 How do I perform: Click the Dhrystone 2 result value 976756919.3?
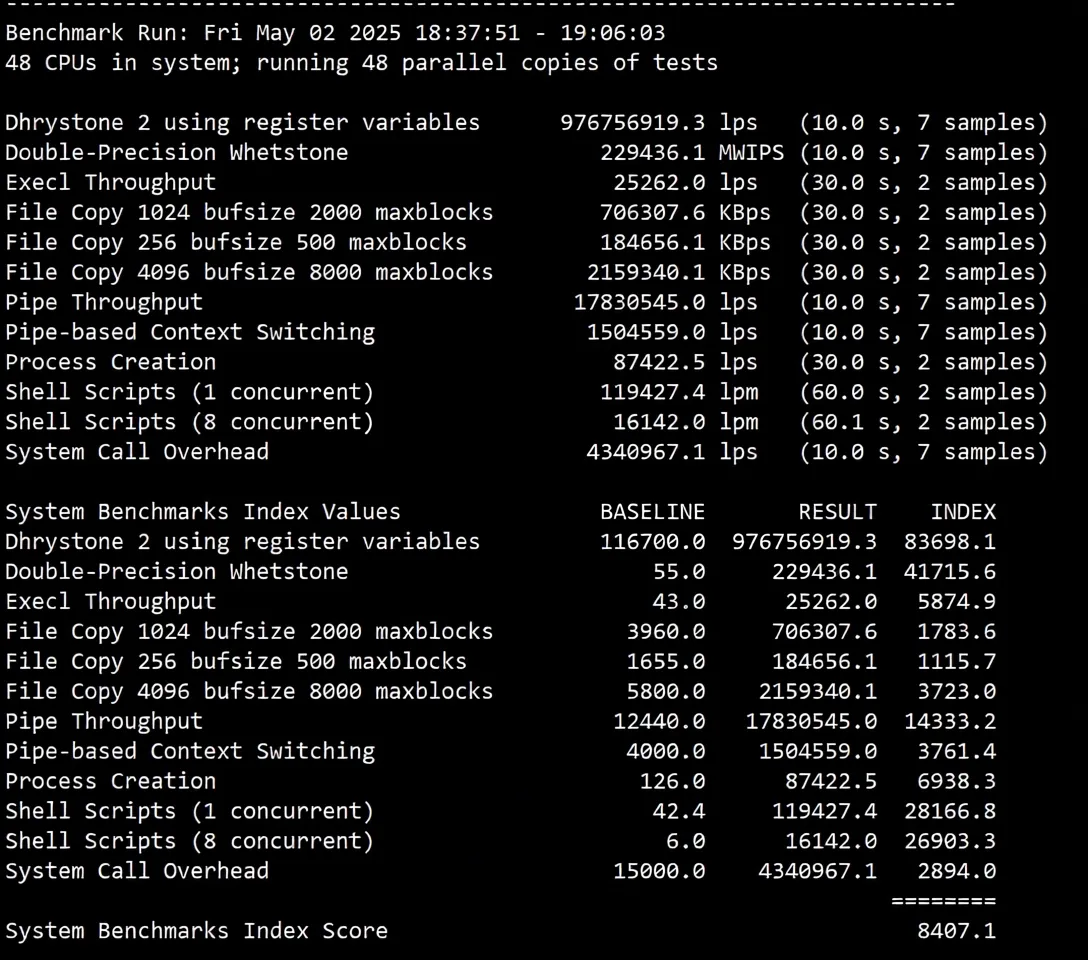(631, 122)
